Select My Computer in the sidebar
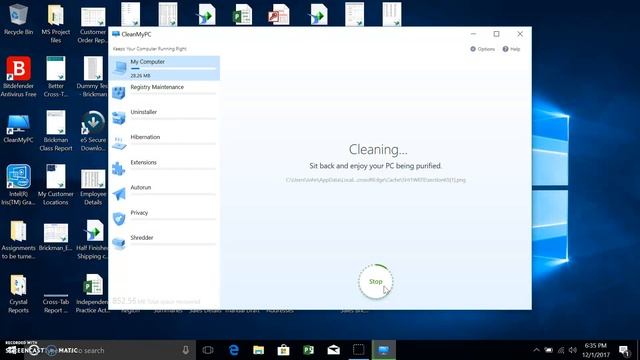Viewport: 640px width, 360px height. (164, 68)
